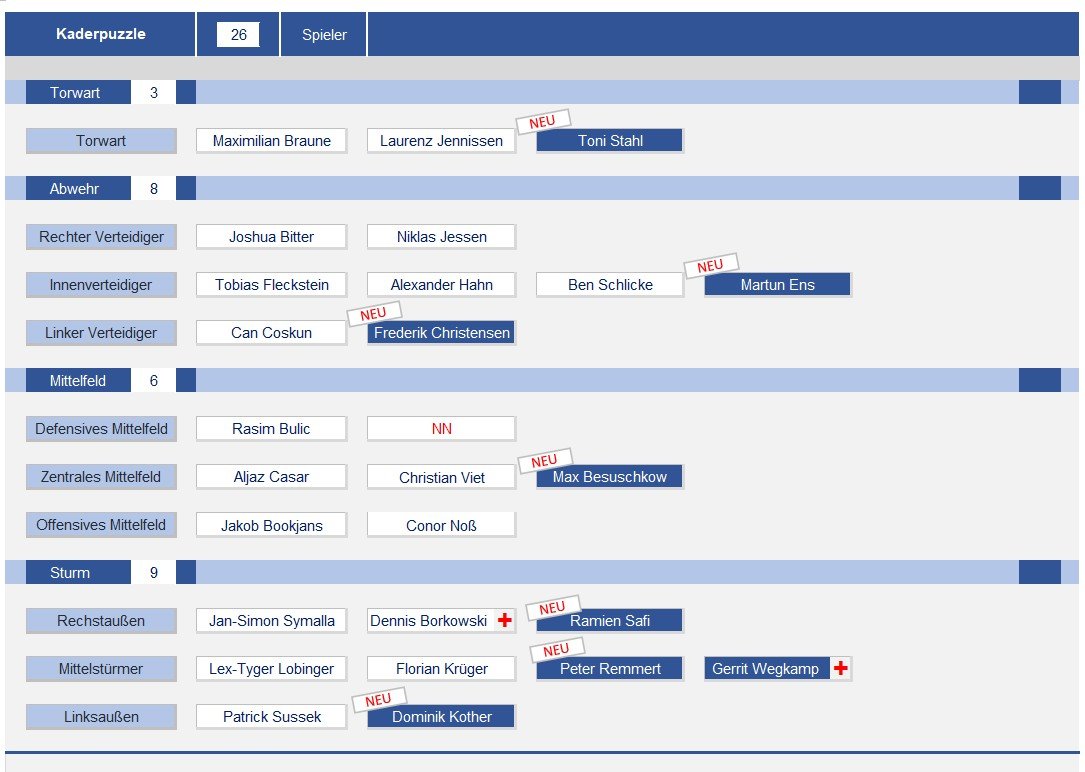This screenshot has width=1085, height=772.
Task: Click the red NN placeholder slot
Action: coord(441,428)
